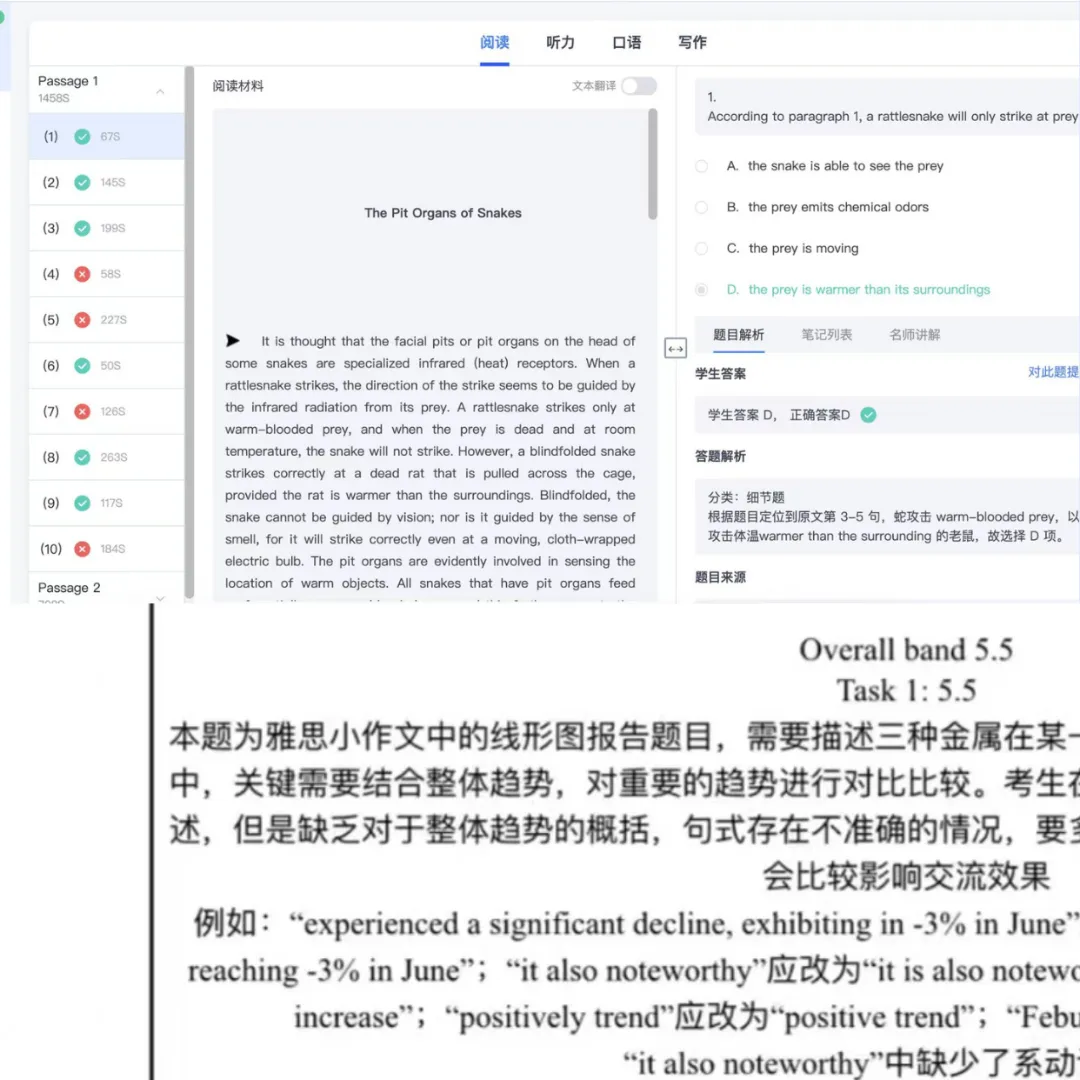
Task: Click the passage title The Pit Organs of Snakes
Action: point(443,213)
